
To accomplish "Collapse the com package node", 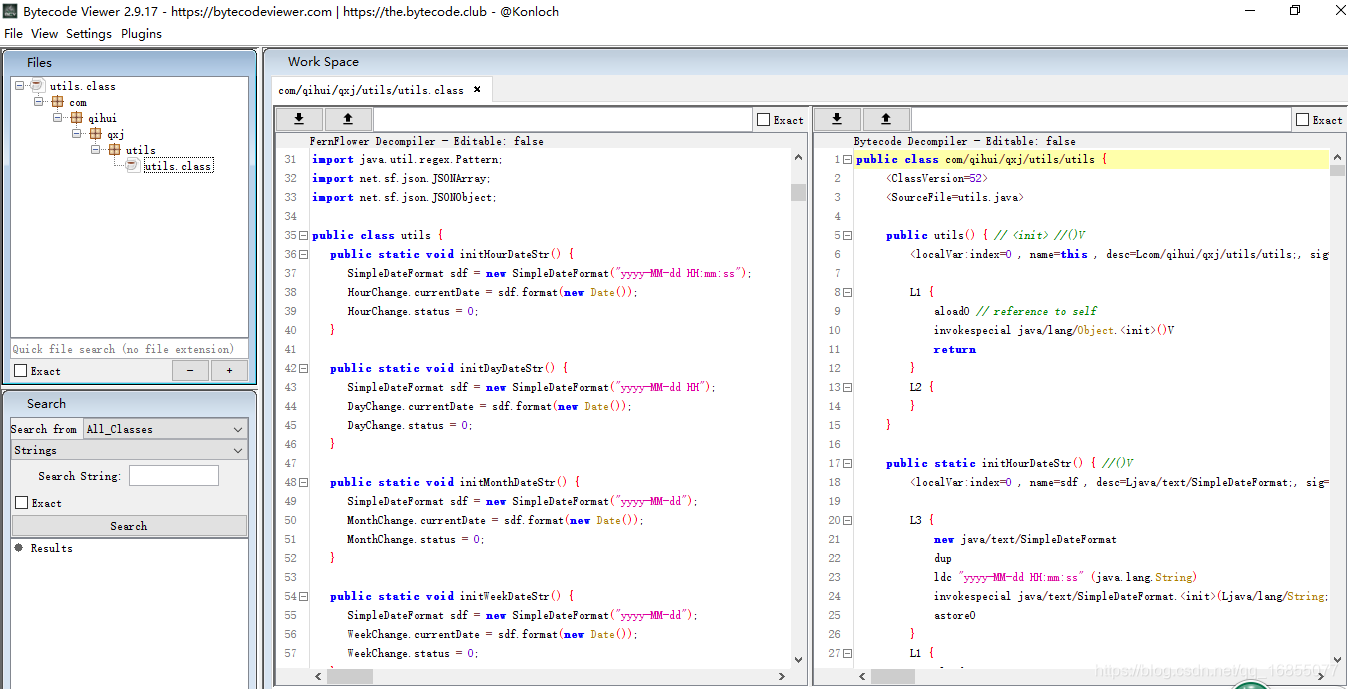I will click(39, 102).
